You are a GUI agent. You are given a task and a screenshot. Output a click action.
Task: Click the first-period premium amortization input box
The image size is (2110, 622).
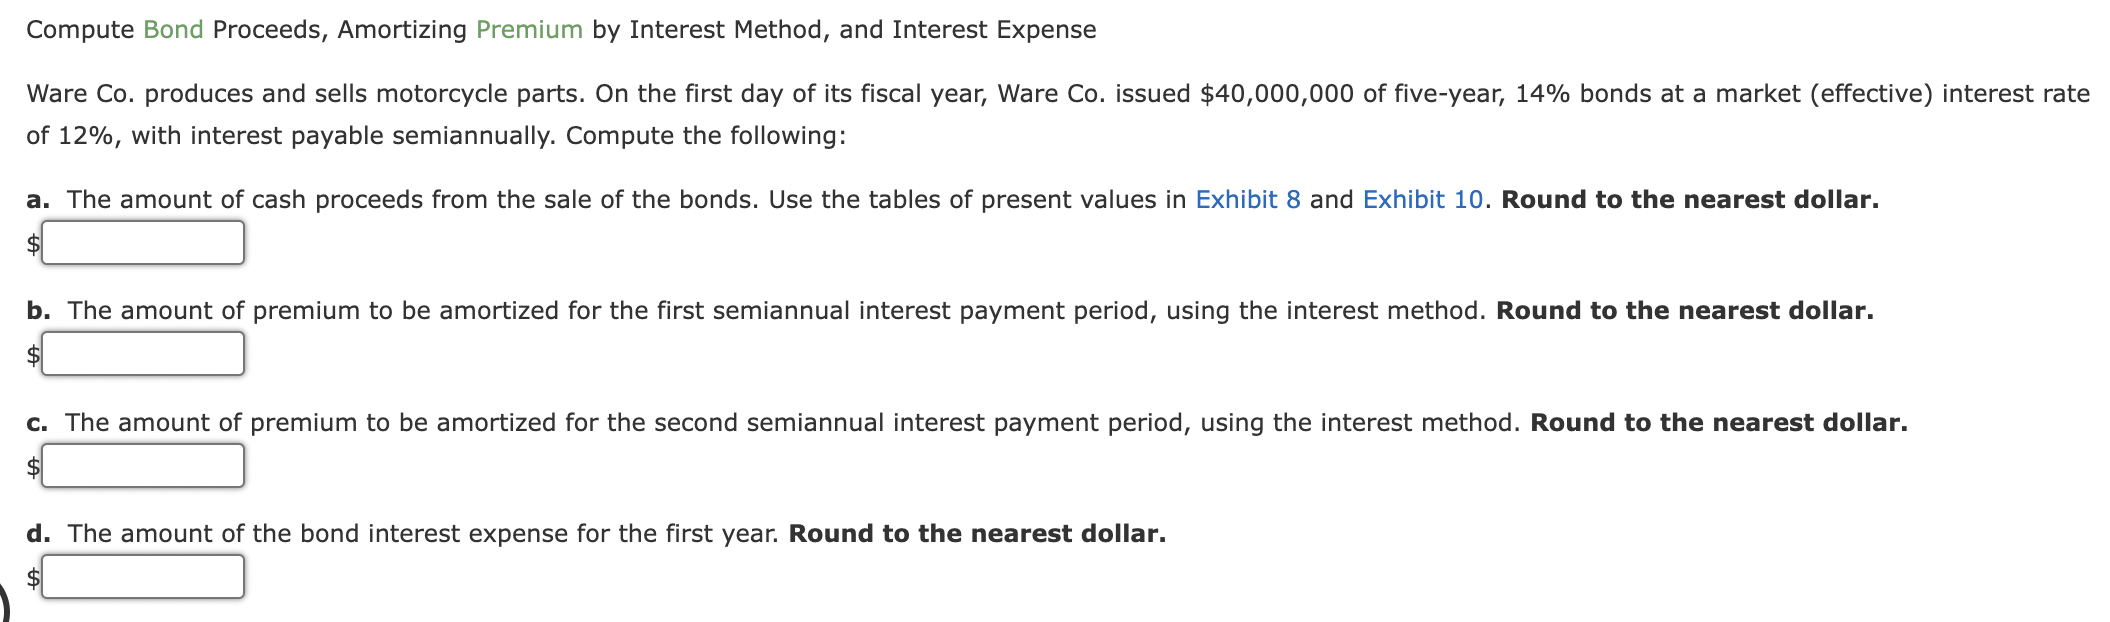(143, 352)
